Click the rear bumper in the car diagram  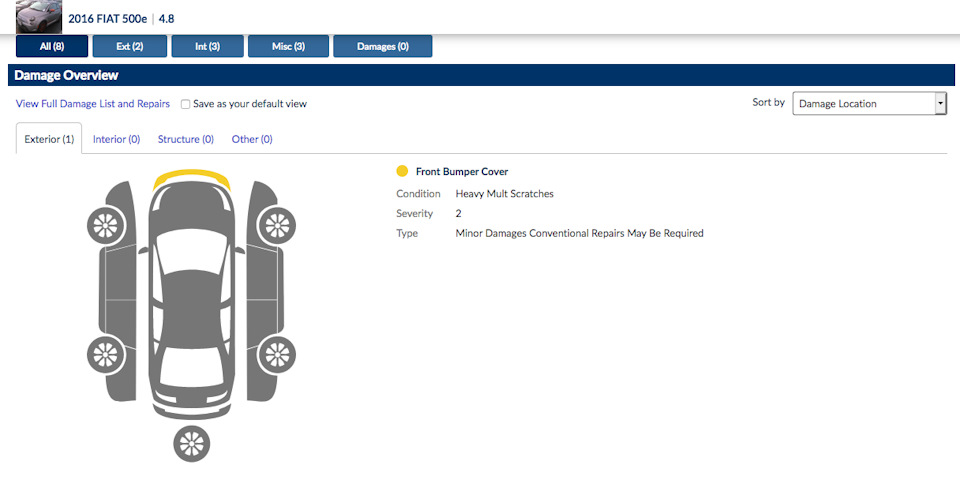pos(192,411)
